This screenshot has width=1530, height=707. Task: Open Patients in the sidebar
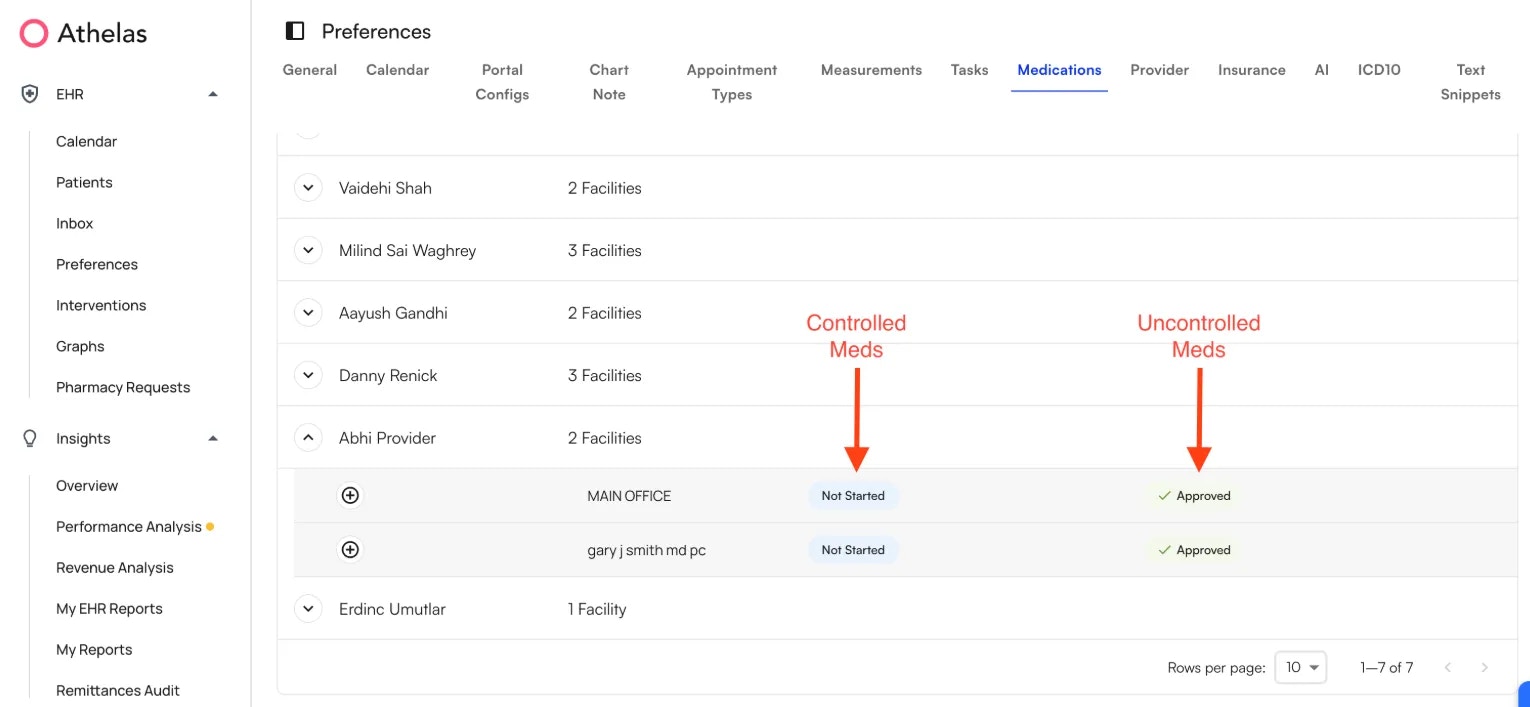click(84, 182)
